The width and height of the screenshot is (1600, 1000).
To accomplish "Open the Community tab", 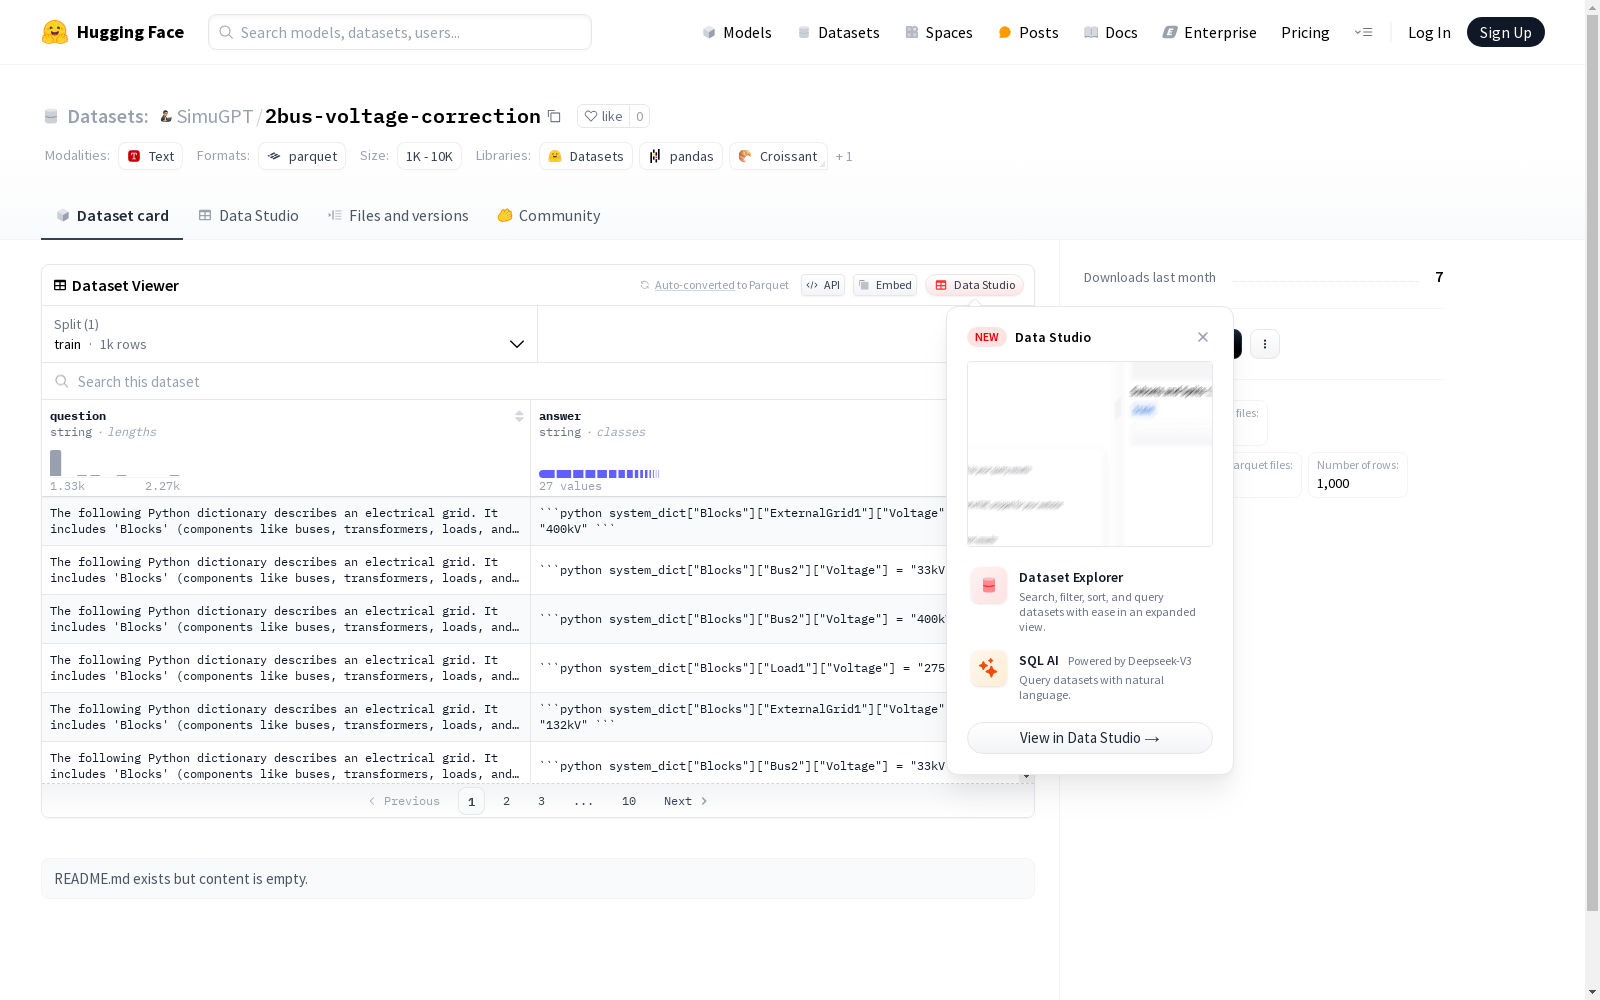I will [x=549, y=215].
